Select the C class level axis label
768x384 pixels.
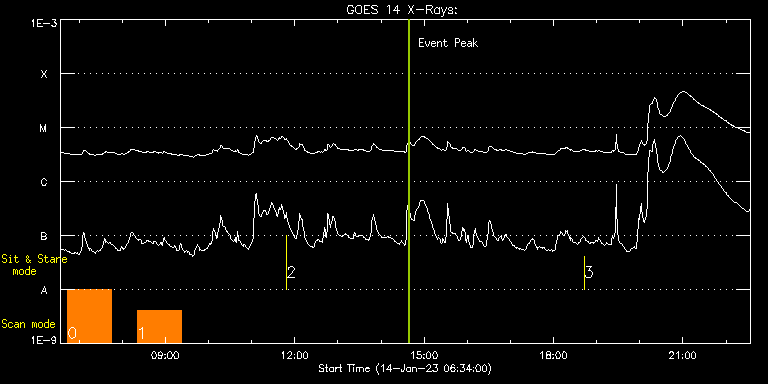[44, 183]
